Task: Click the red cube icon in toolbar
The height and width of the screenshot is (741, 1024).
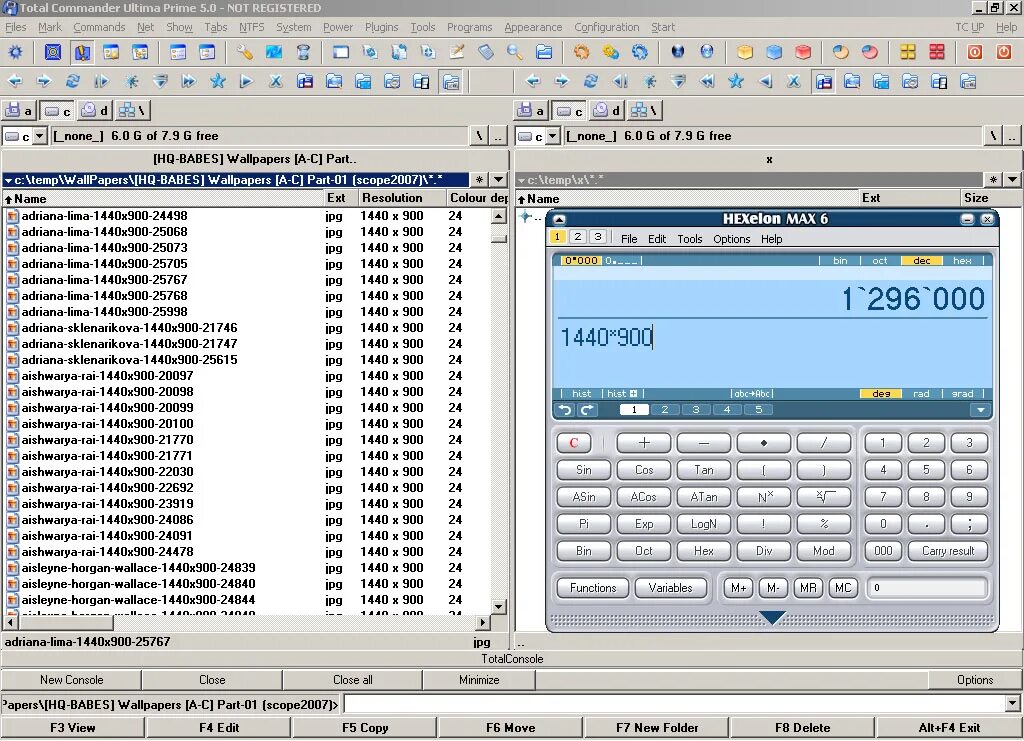Action: pyautogui.click(x=803, y=52)
